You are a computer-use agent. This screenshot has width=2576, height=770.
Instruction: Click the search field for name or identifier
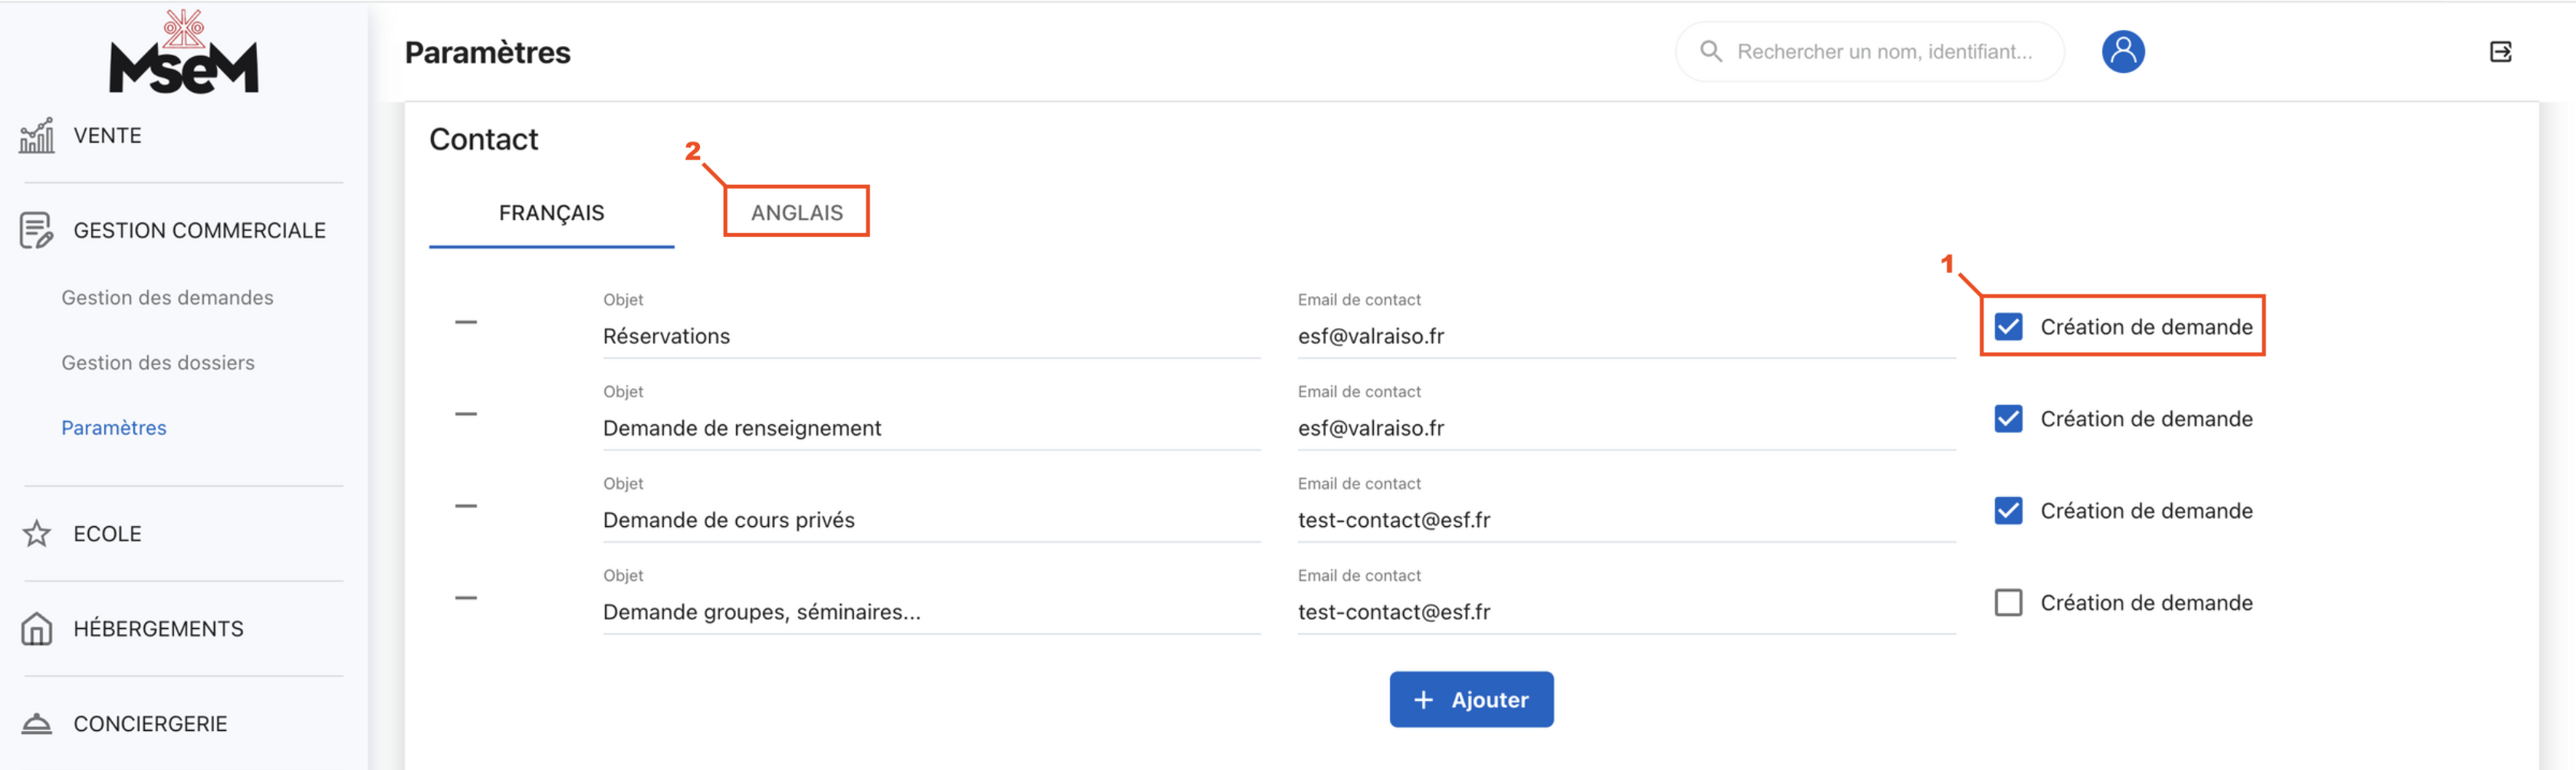(x=1883, y=52)
